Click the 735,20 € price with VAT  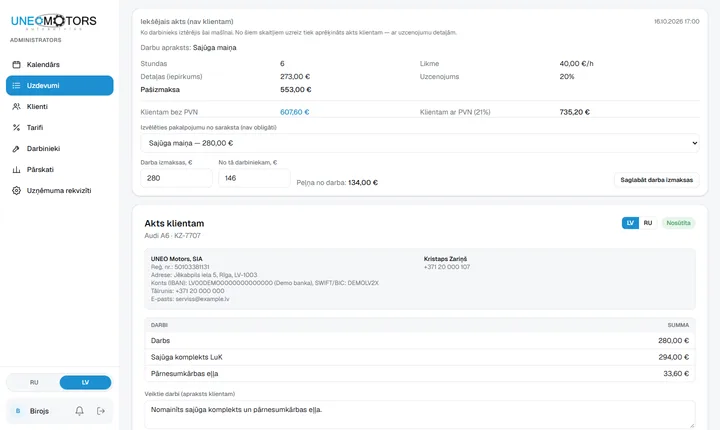[x=574, y=112]
